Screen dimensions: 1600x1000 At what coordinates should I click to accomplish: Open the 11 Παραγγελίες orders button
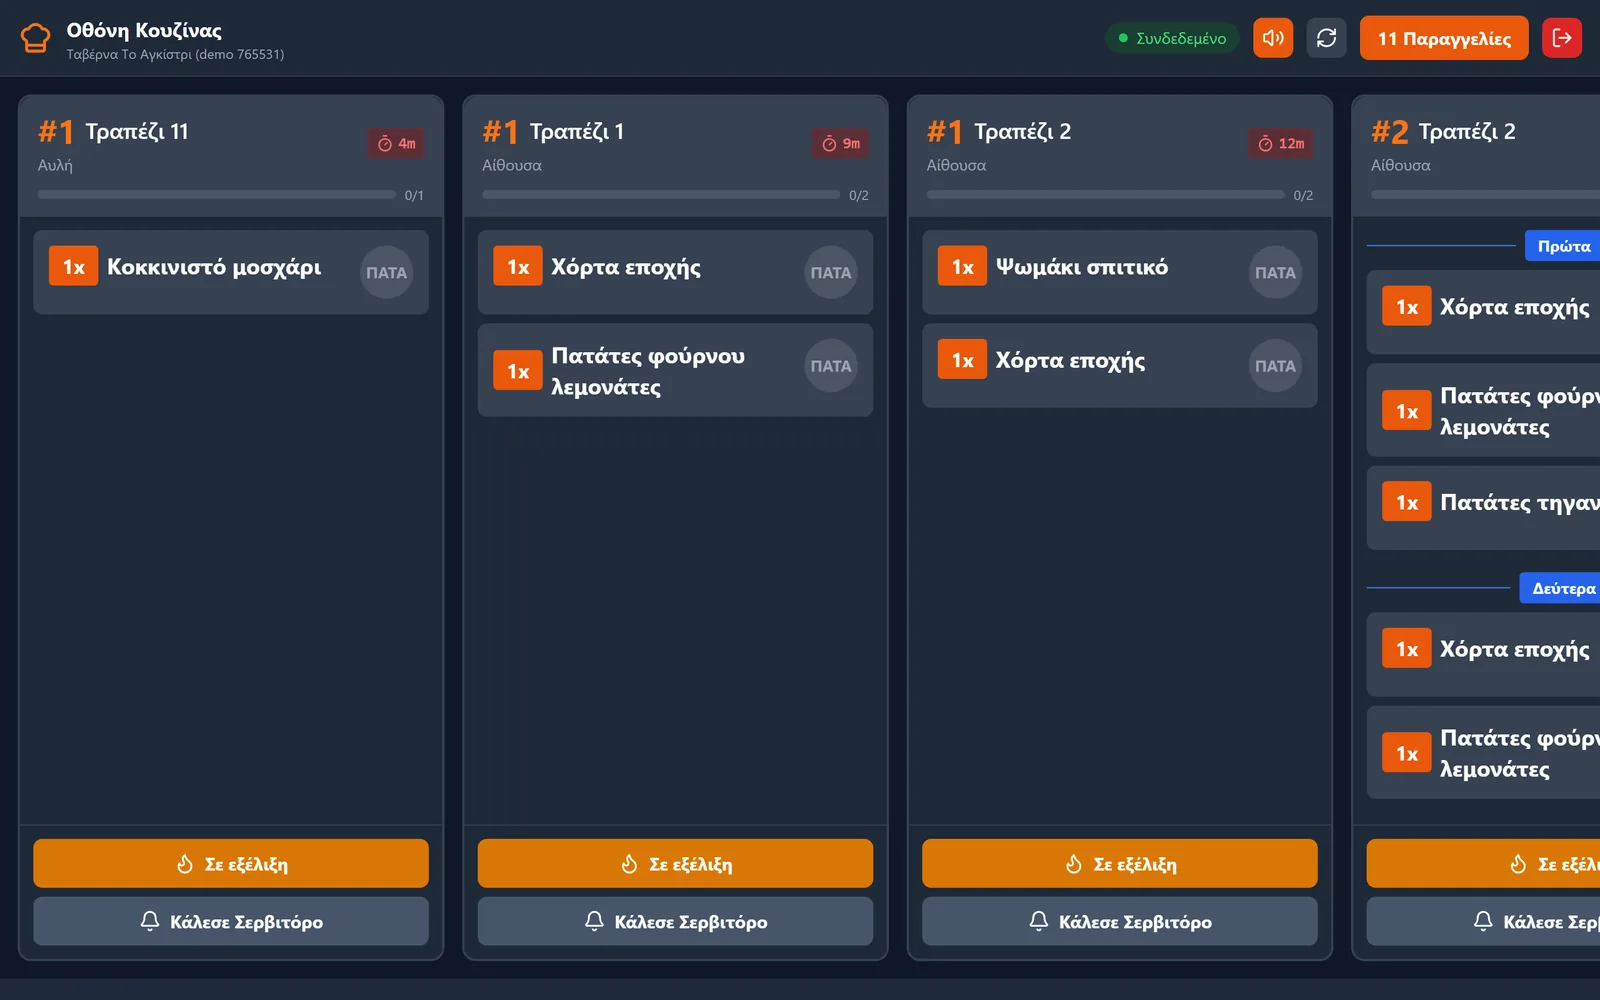click(x=1443, y=38)
